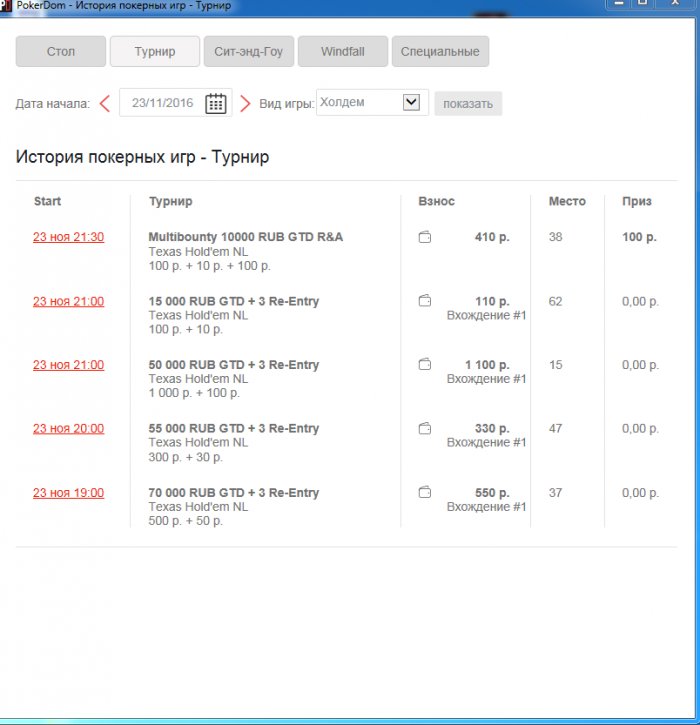Open the 23 ноя 21:30 tournament link

(68, 237)
